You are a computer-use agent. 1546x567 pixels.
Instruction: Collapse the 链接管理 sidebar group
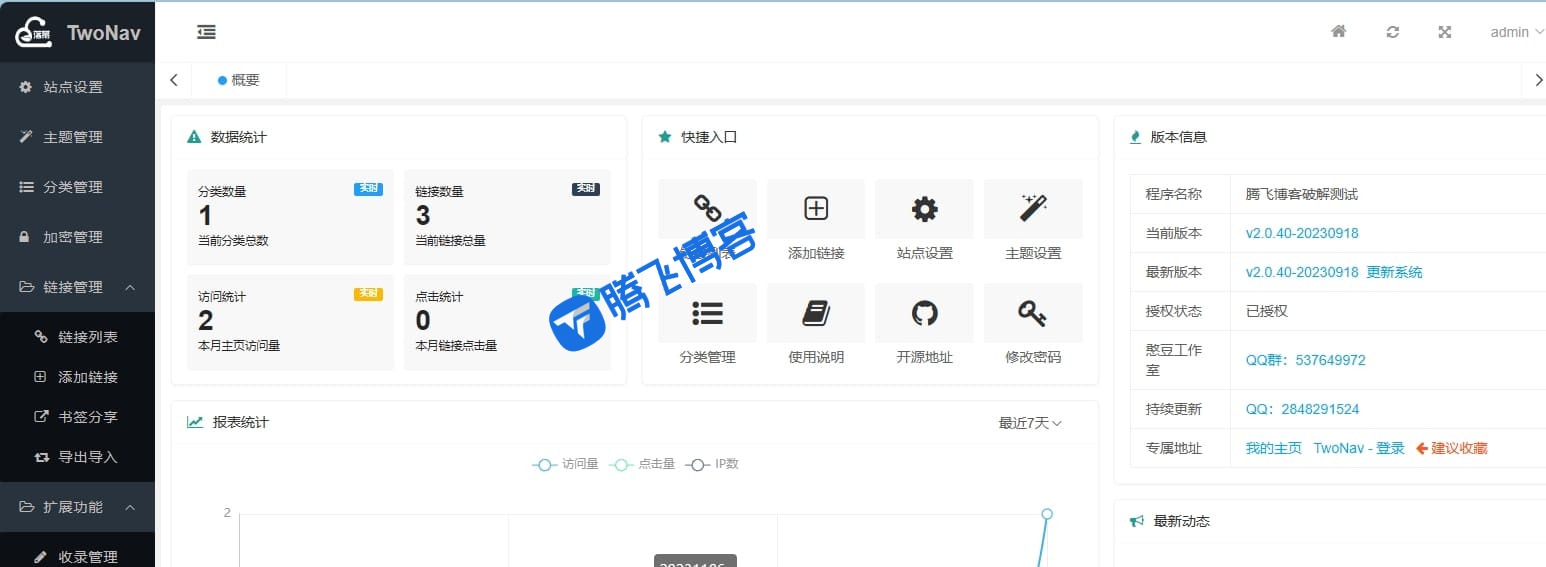(77, 287)
